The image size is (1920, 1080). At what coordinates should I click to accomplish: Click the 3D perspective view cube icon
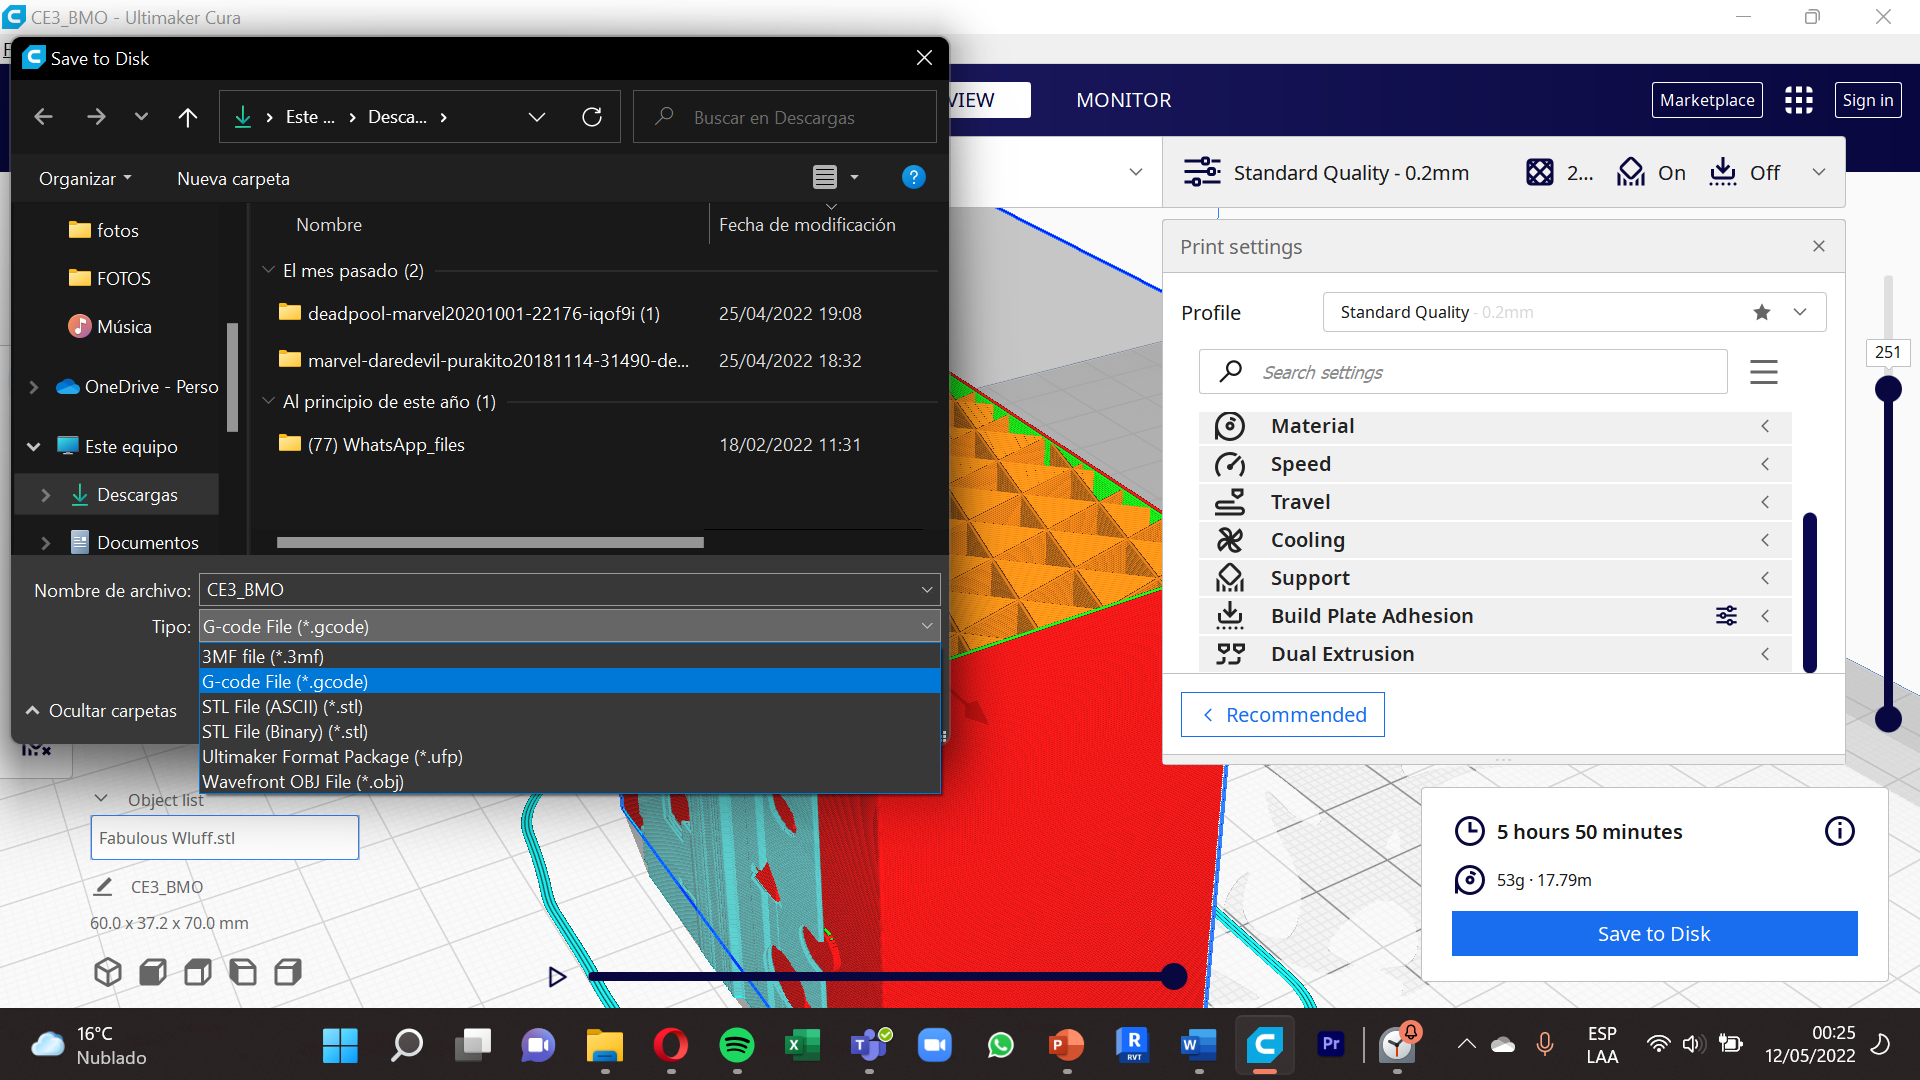(x=108, y=972)
